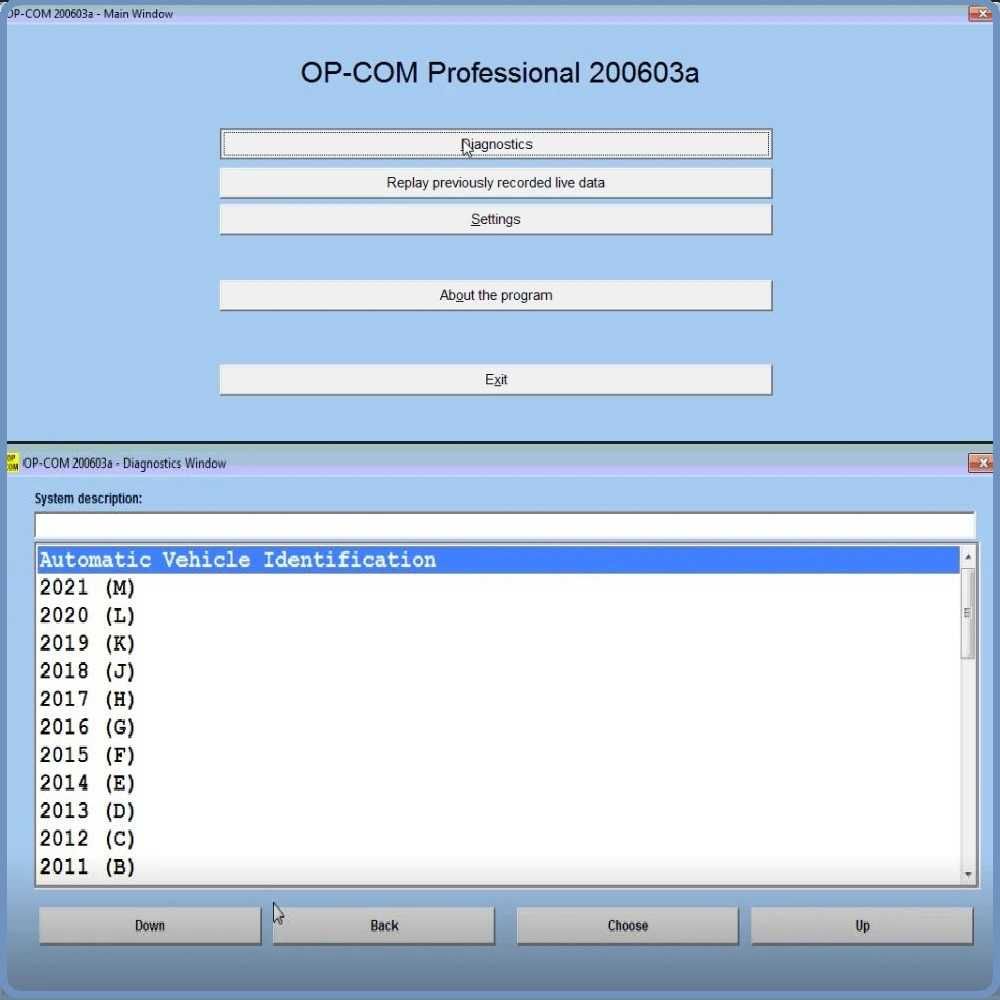This screenshot has height=1000, width=1000.
Task: Select Automatic Vehicle Identification row
Action: 498,560
